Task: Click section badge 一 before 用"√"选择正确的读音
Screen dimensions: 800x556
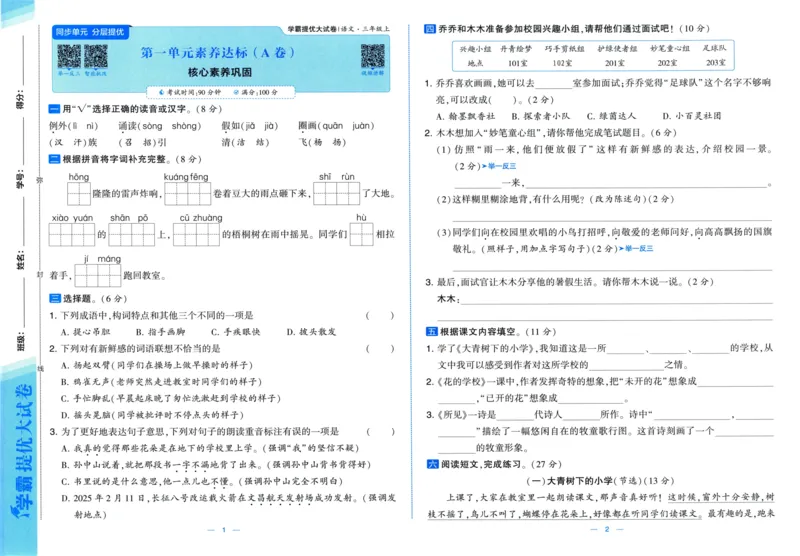Action: [x=54, y=109]
